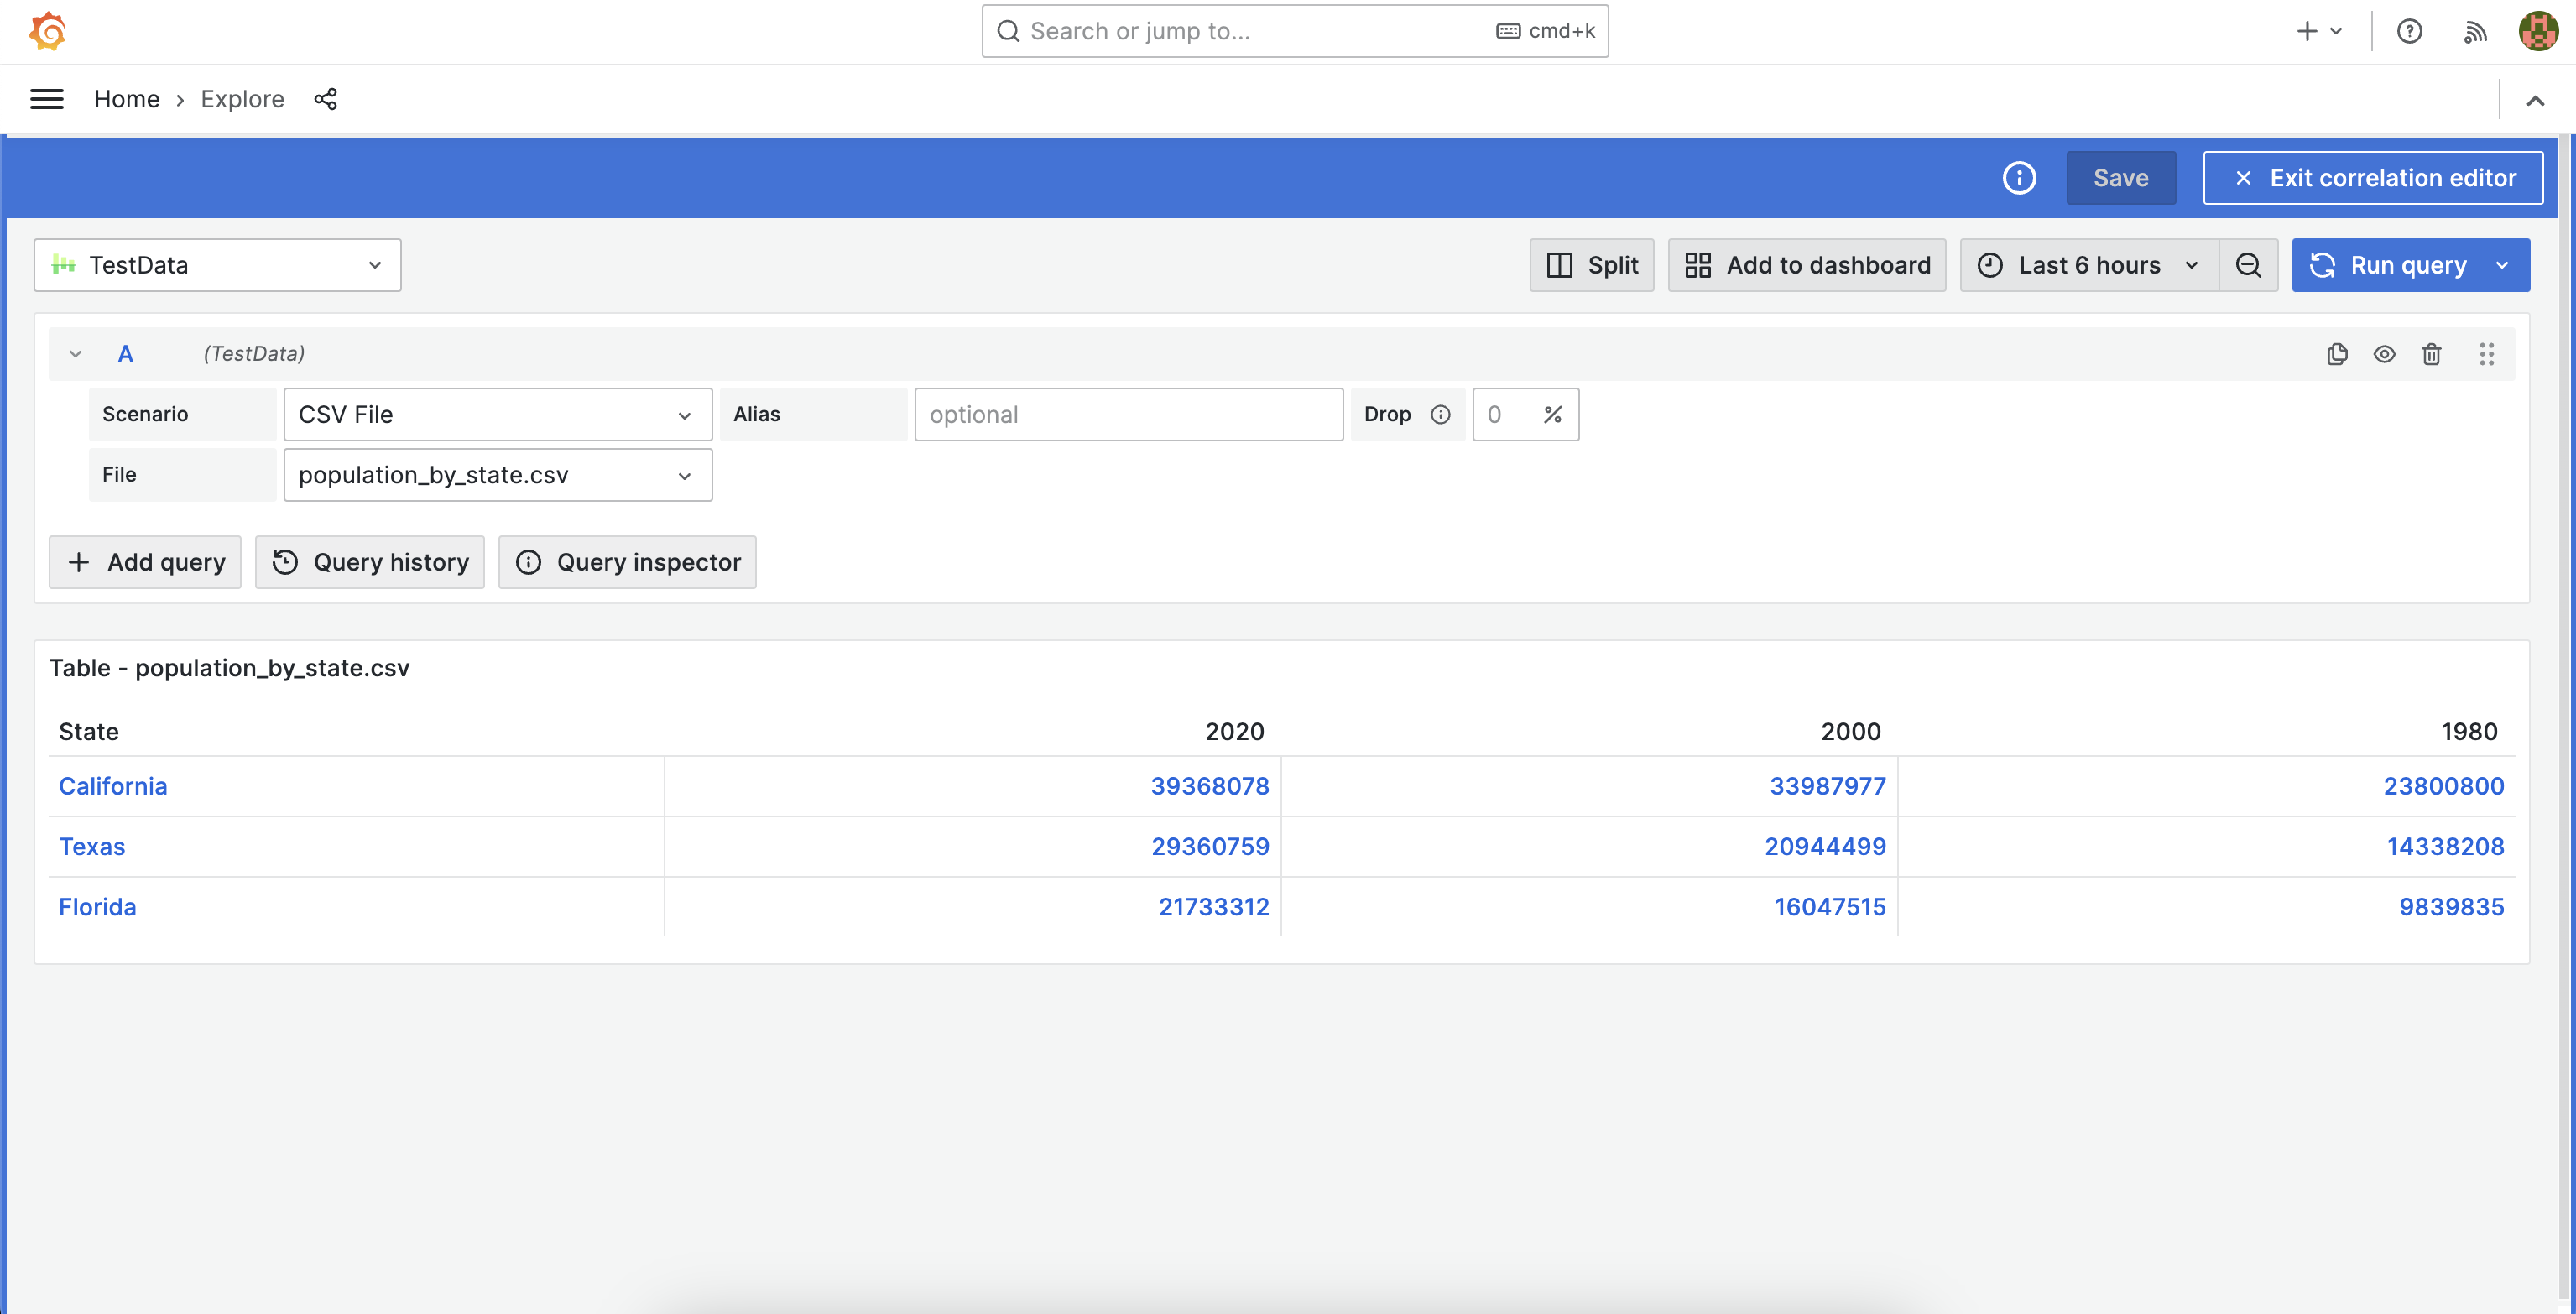Click the Add query button
Screen dimensions: 2576x1314
[146, 561]
